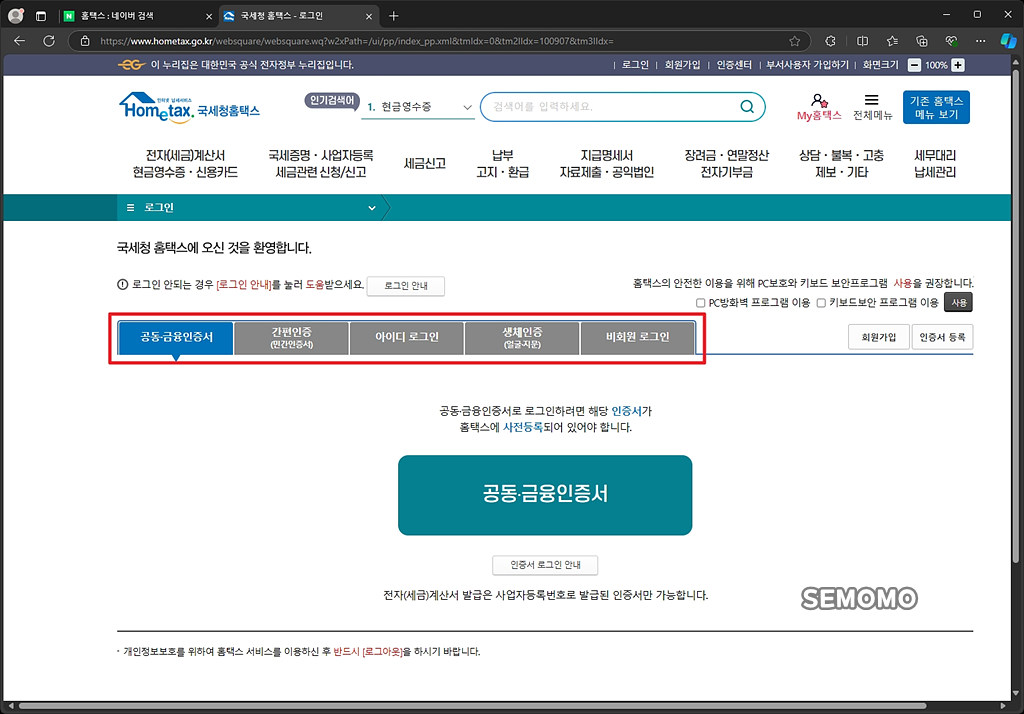The width and height of the screenshot is (1024, 714).
Task: Go back with browser back arrow
Action: 20,41
